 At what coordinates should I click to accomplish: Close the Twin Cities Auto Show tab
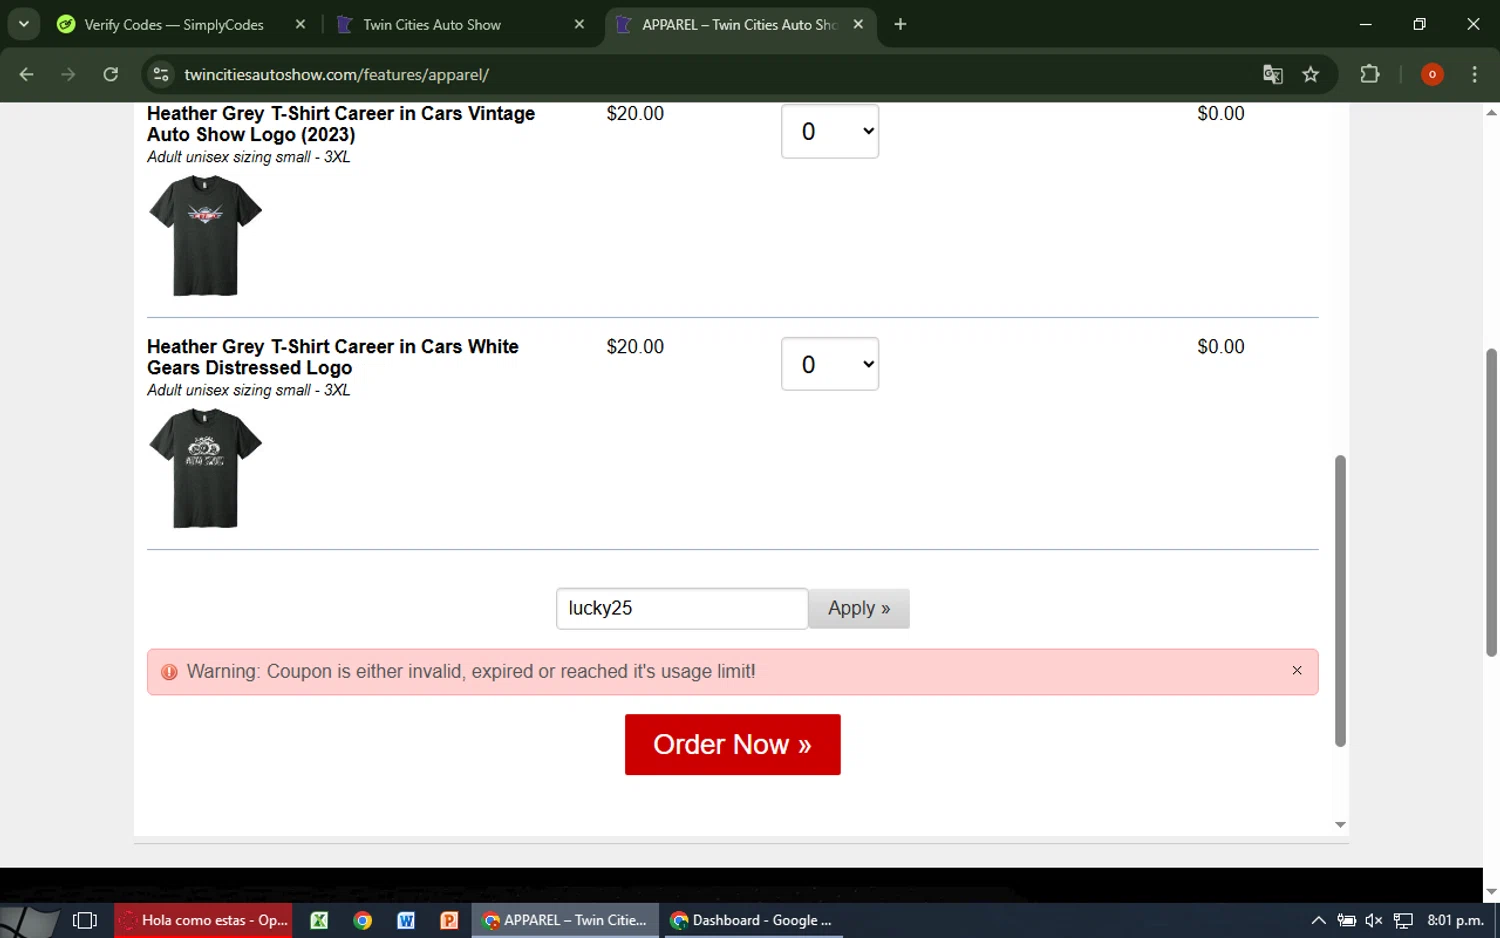click(579, 24)
